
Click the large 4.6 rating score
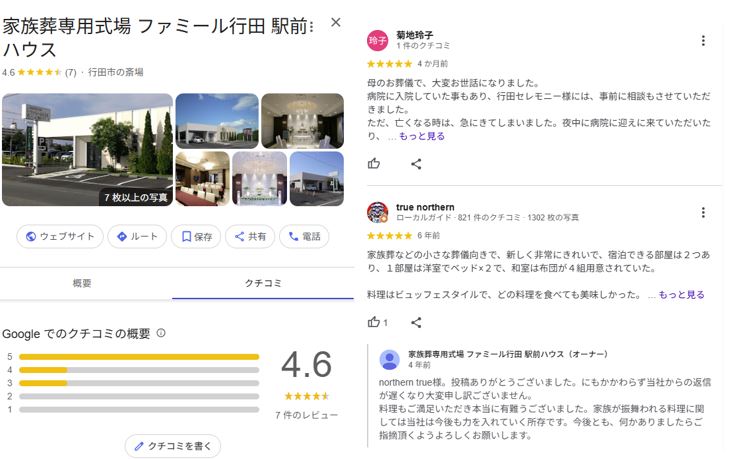tap(307, 365)
